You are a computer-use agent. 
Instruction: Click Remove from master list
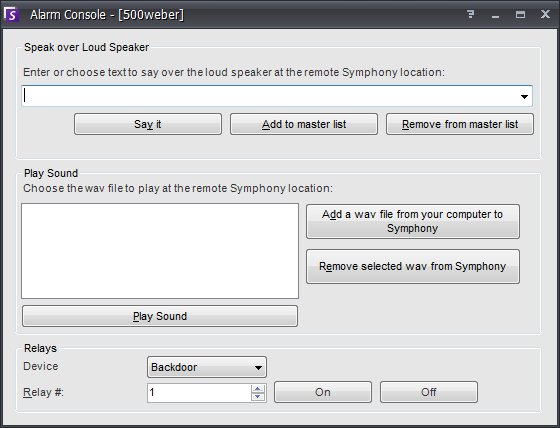point(460,124)
